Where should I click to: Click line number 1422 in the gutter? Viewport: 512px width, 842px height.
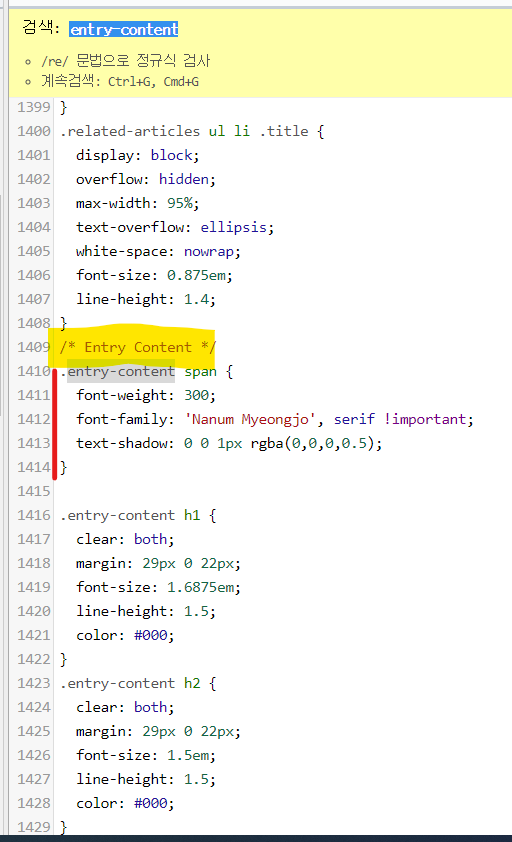[33, 659]
